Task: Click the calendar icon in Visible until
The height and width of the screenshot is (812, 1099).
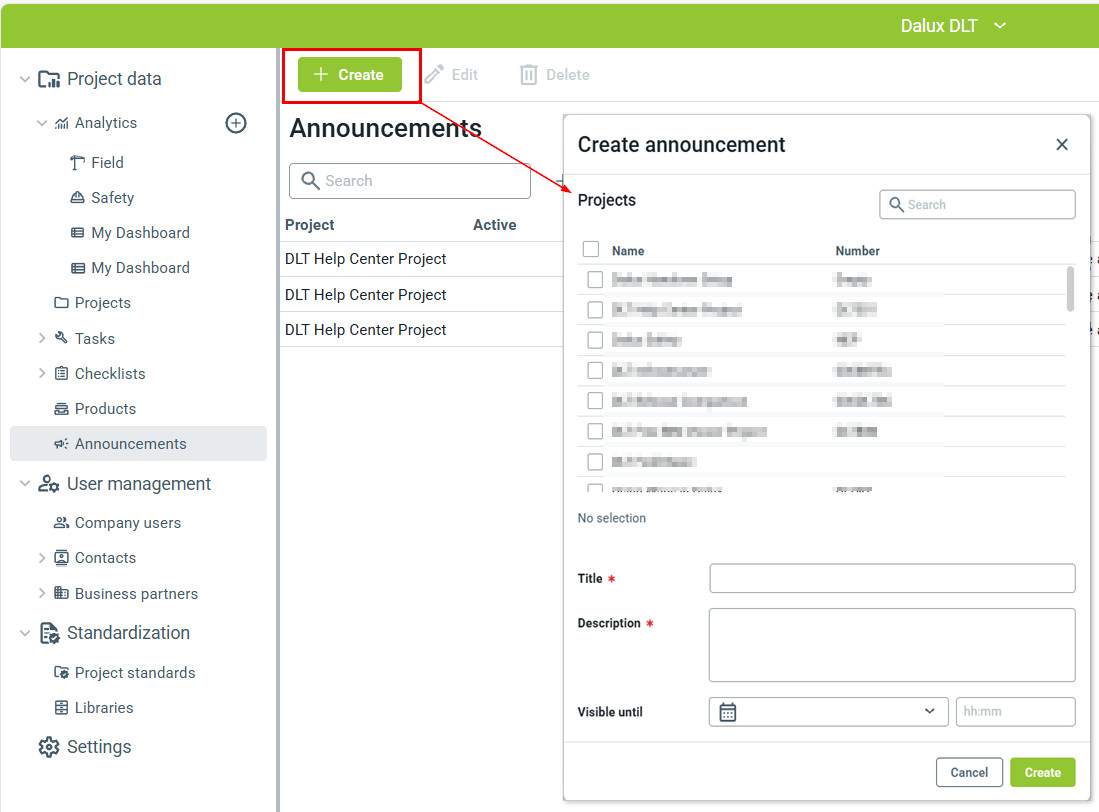Action: (x=728, y=712)
